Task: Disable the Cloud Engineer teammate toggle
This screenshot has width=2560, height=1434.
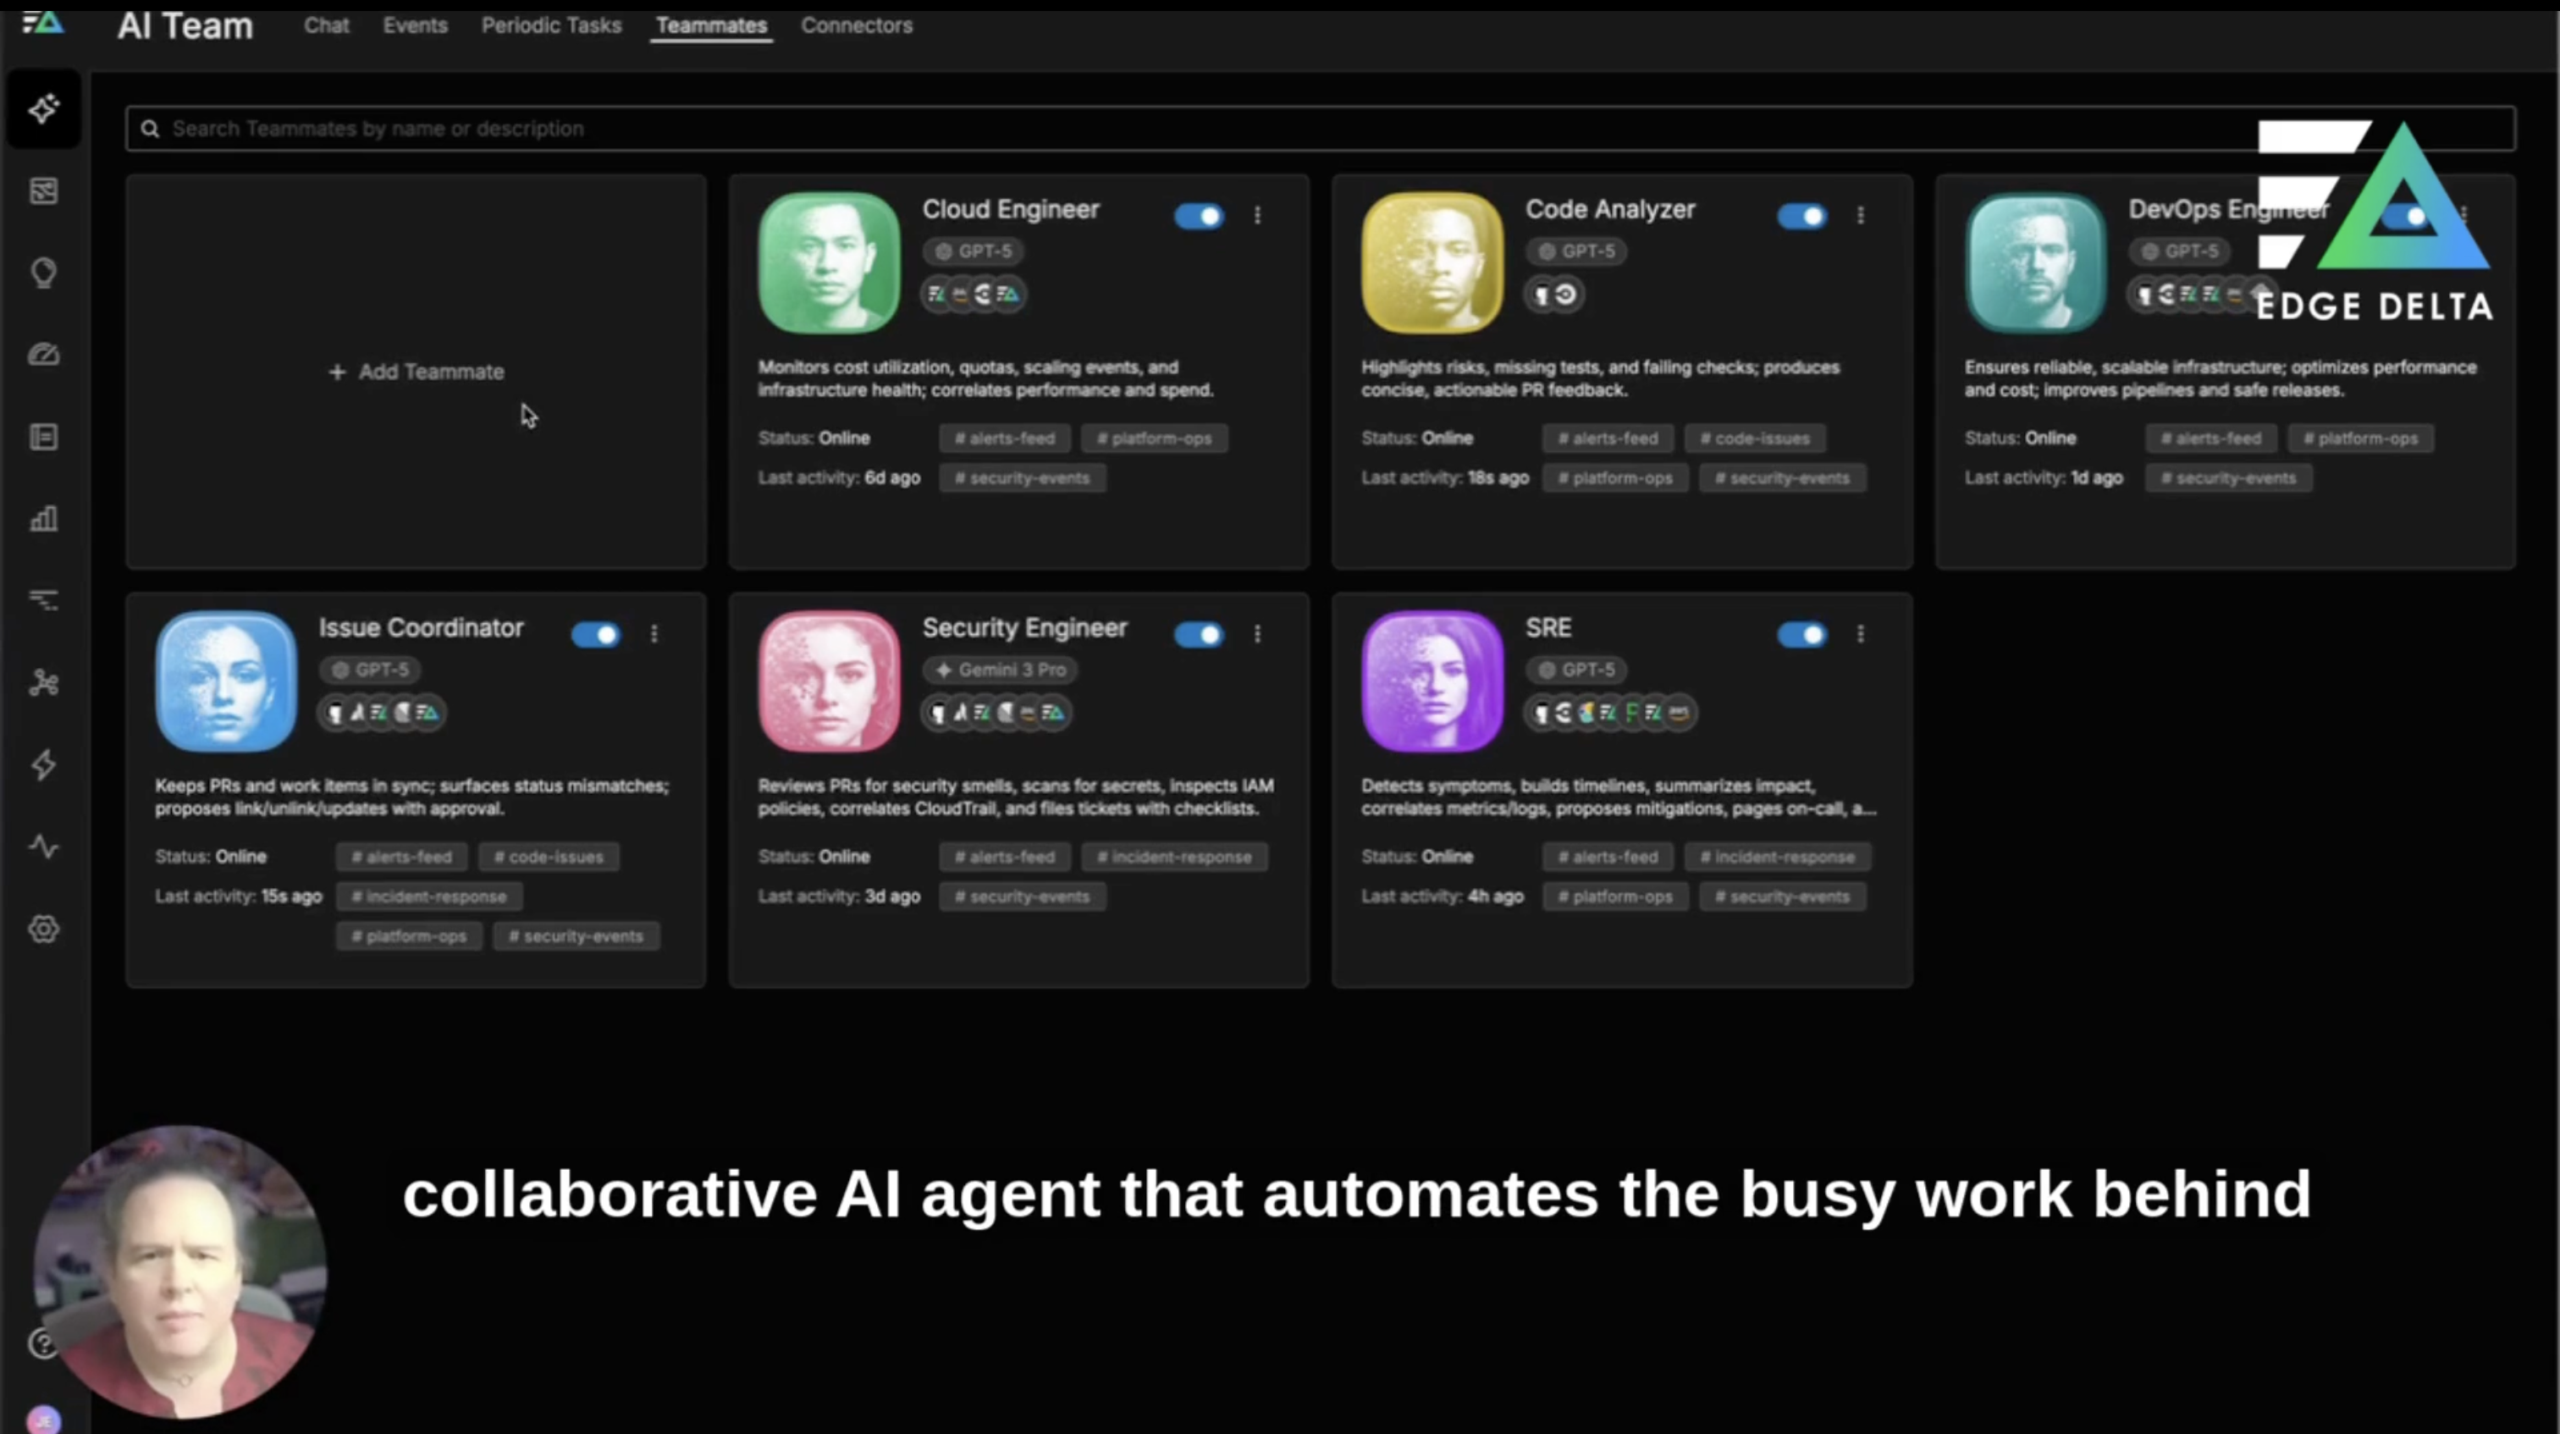Action: (1198, 216)
